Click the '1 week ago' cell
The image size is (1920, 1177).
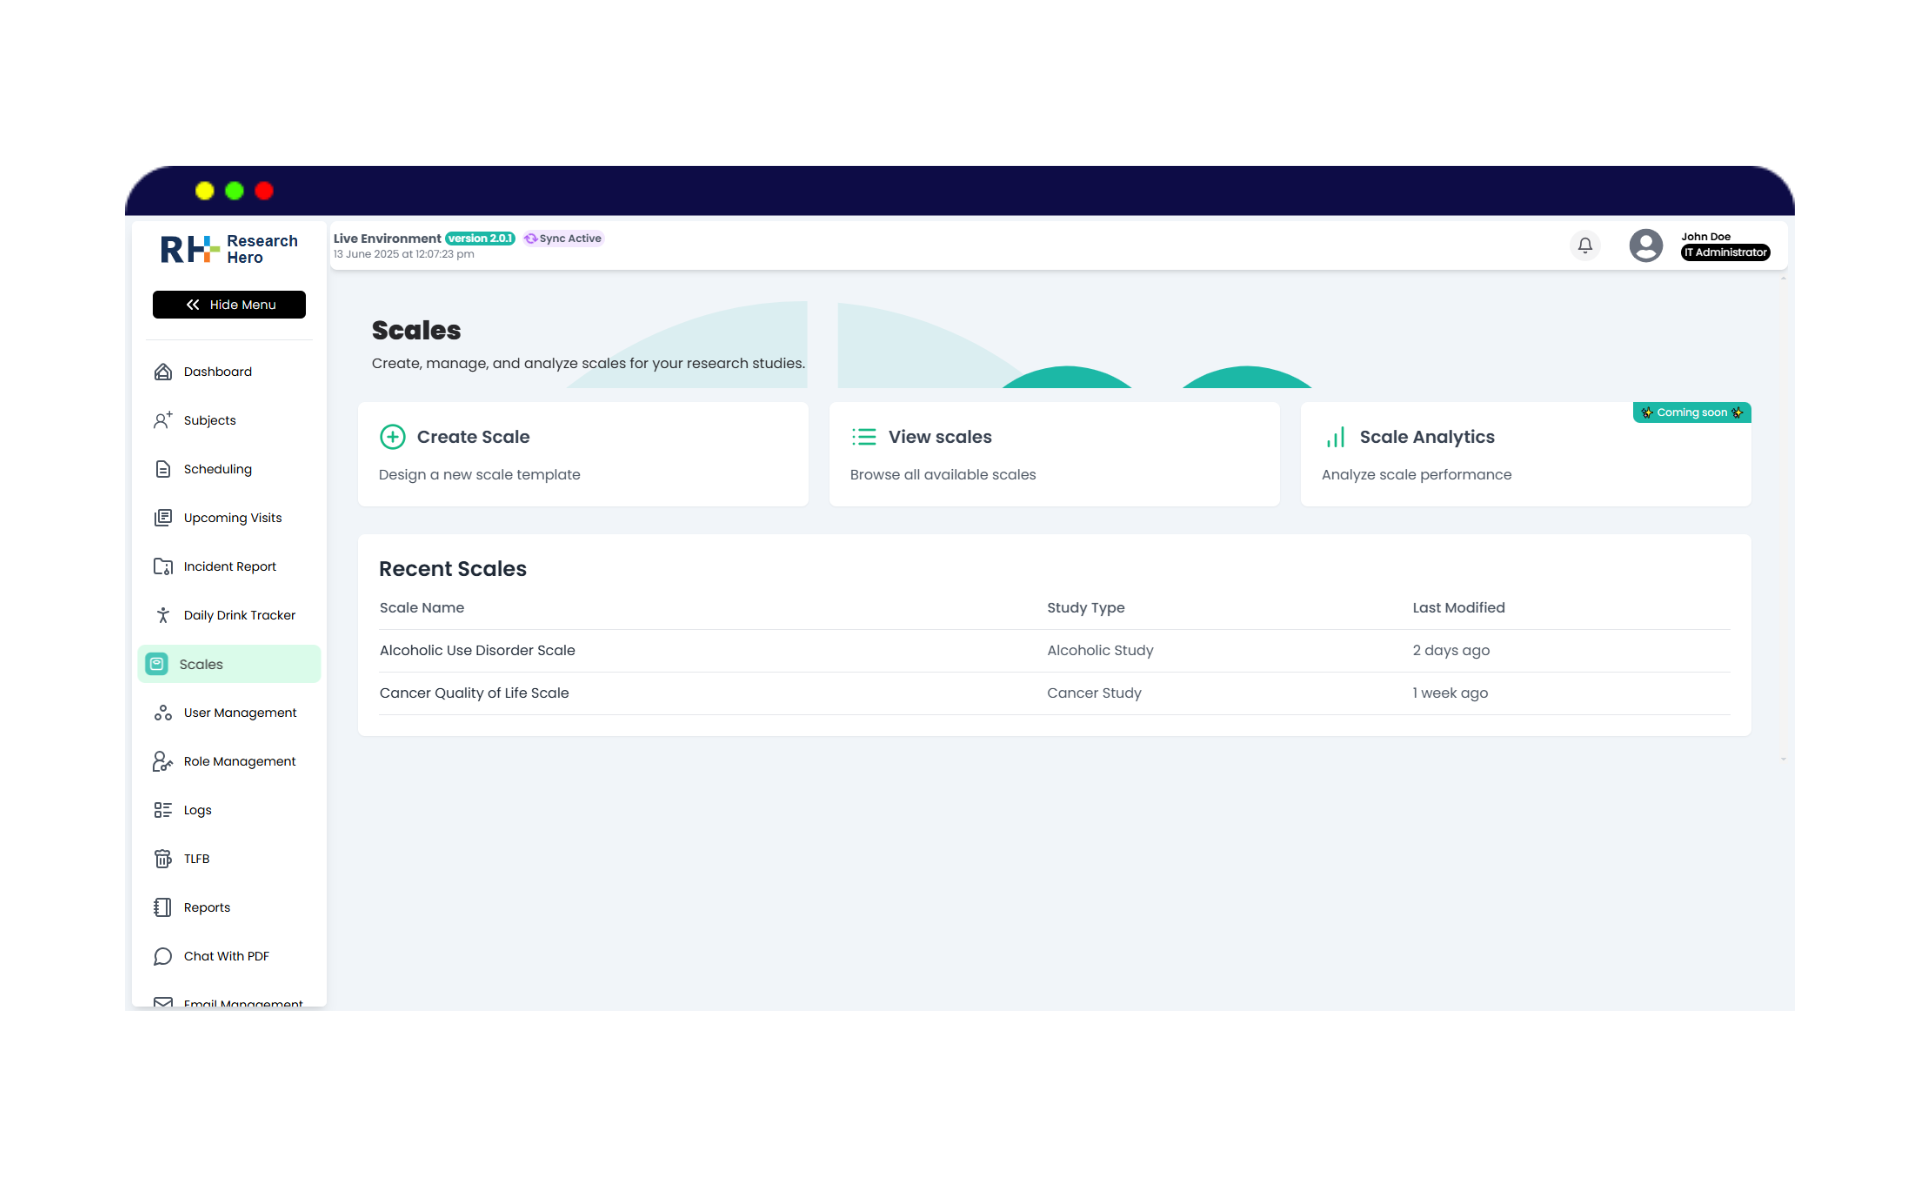coord(1450,693)
